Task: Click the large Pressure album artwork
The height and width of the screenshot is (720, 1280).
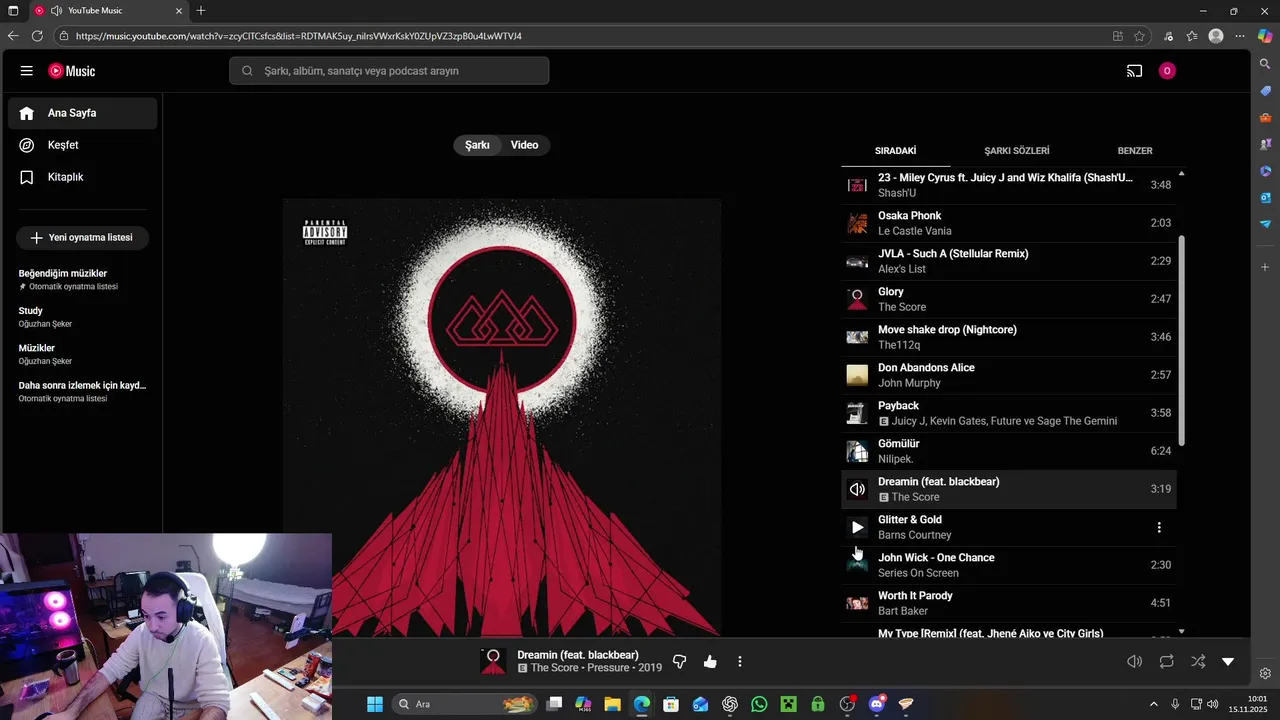Action: 502,417
